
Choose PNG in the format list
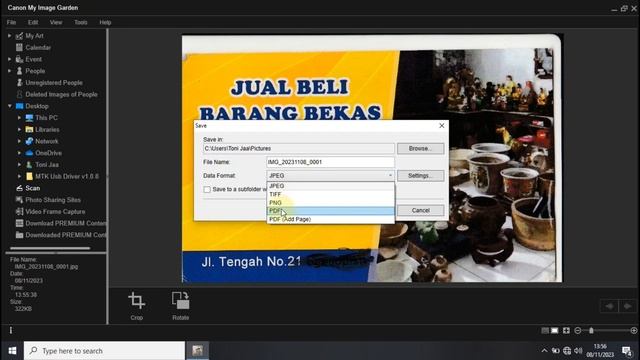tap(330, 202)
